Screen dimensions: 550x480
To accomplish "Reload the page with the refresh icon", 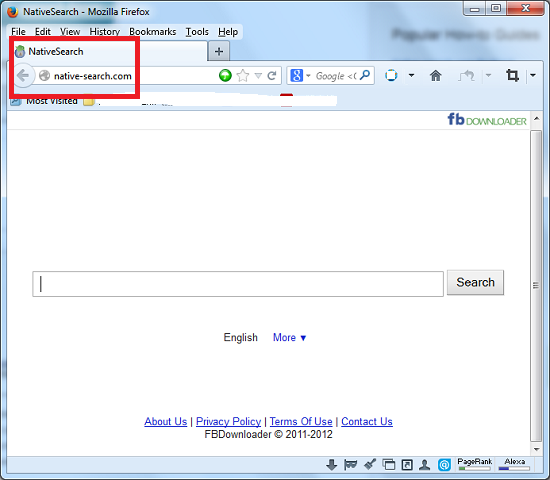I will 272,75.
